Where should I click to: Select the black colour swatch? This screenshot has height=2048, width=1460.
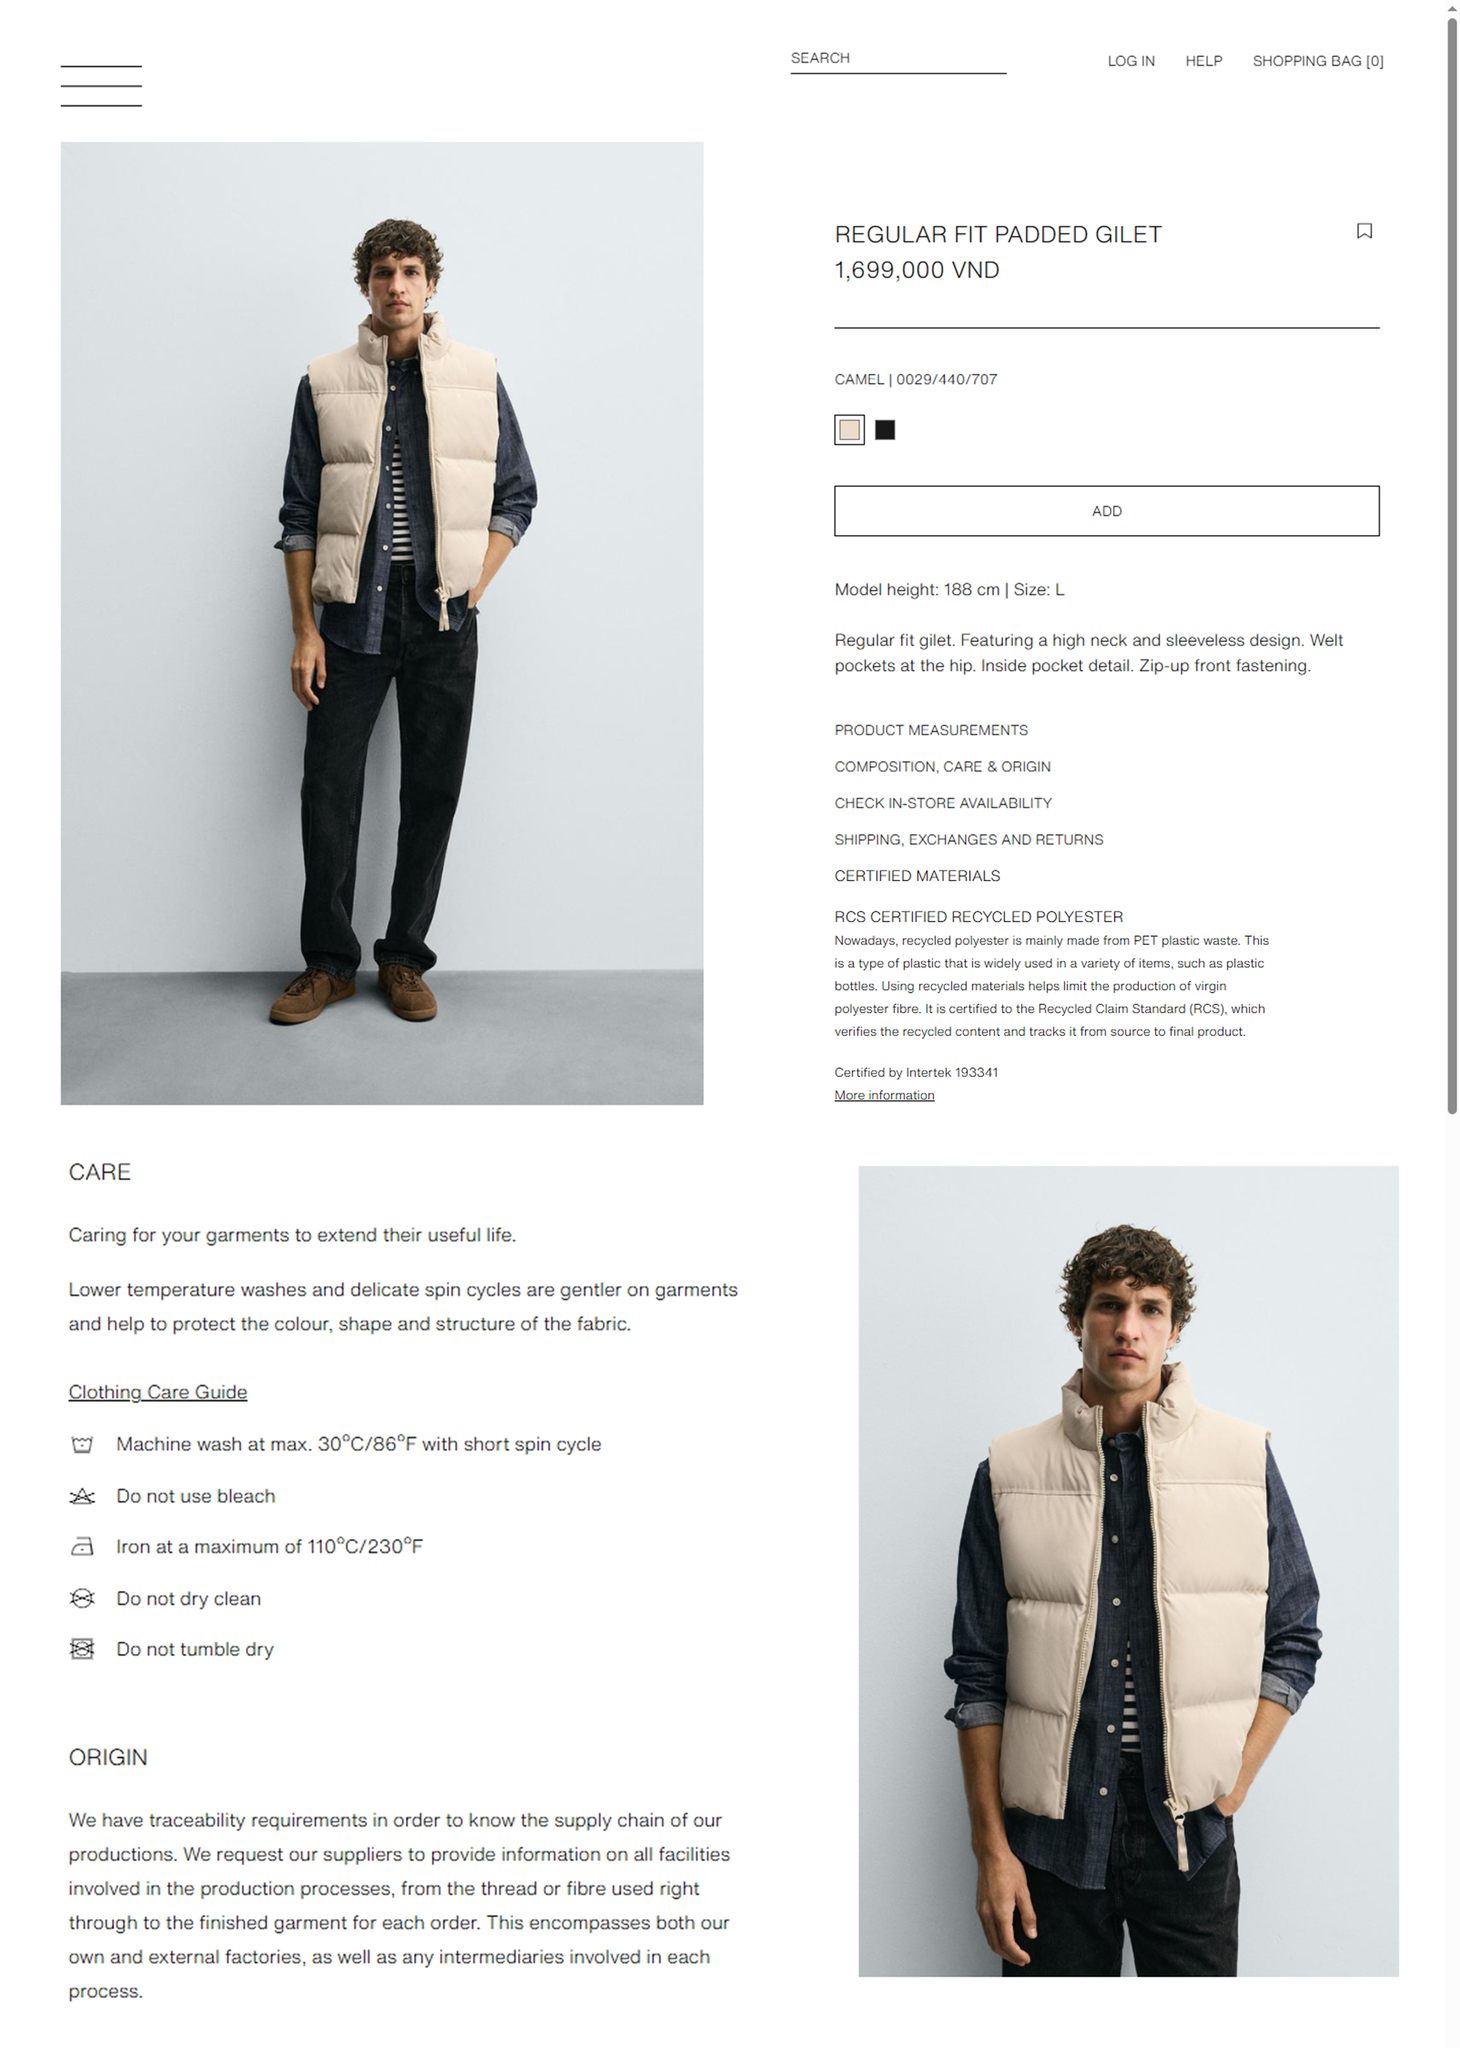click(x=885, y=430)
